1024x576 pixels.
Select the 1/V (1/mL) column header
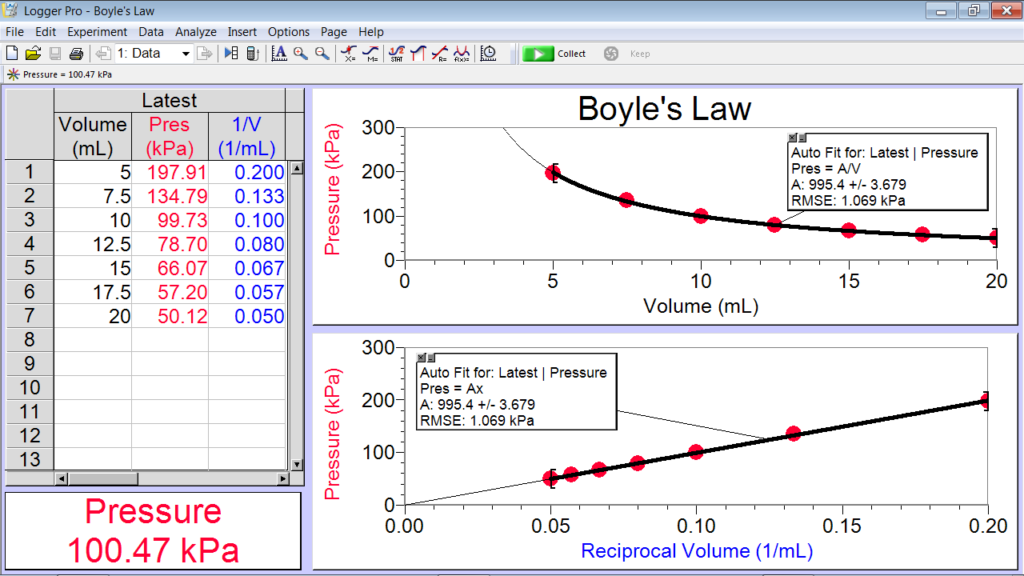coord(247,136)
